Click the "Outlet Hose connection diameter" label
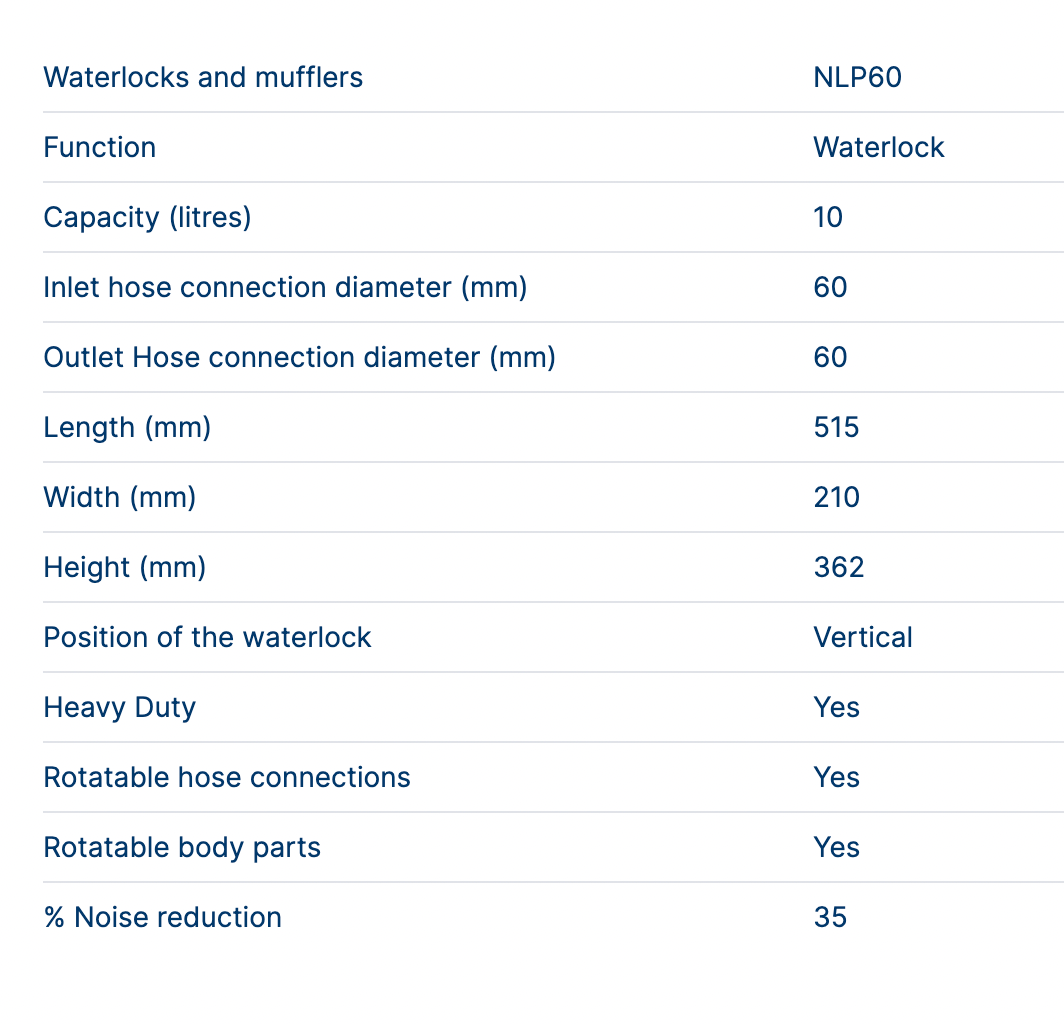The height and width of the screenshot is (1024, 1064). click(299, 357)
